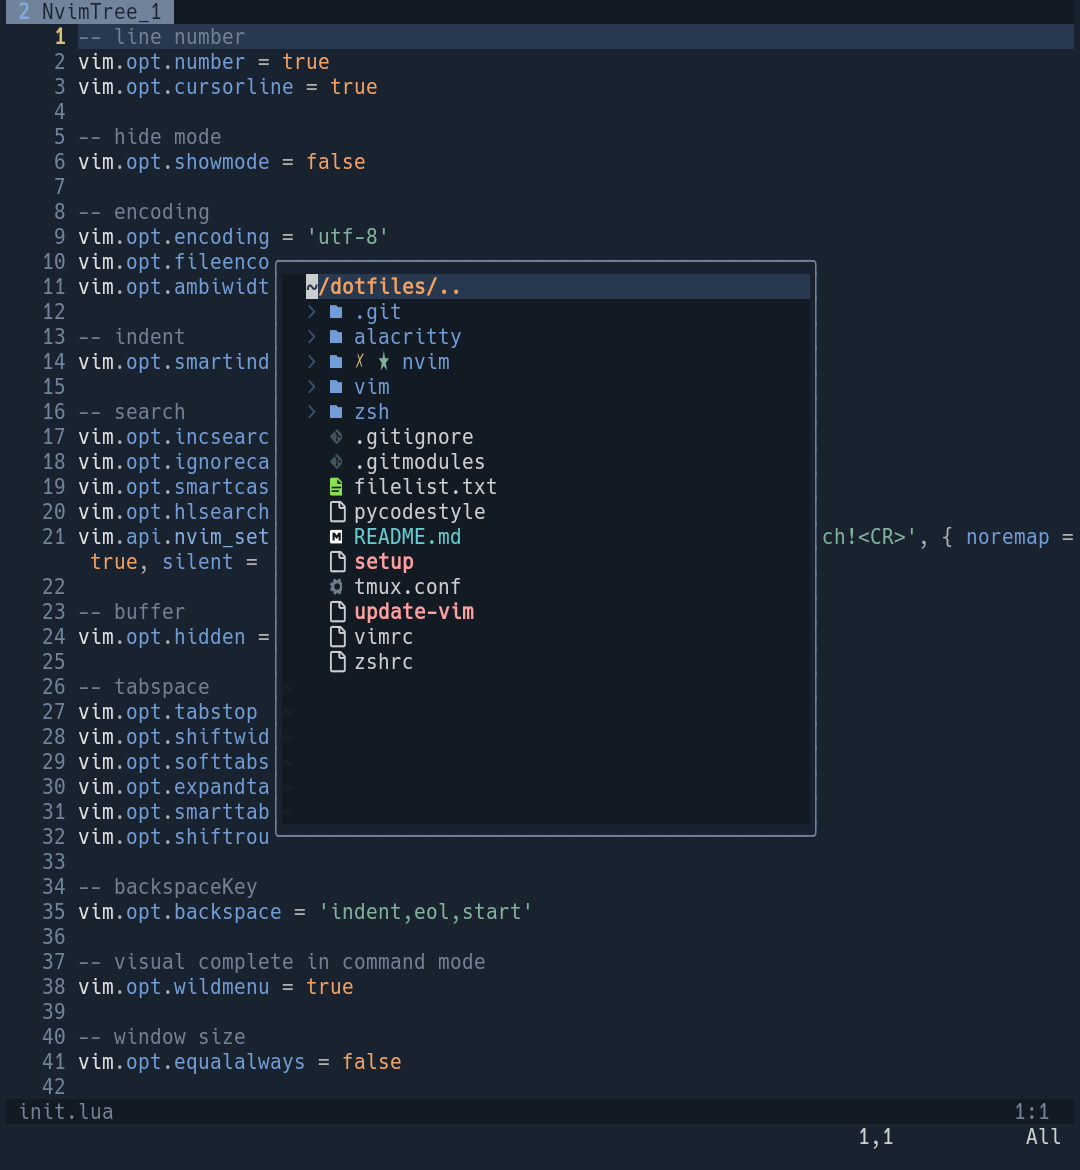Image resolution: width=1080 pixels, height=1170 pixels.
Task: Open filelist.txt in the tree
Action: 425,487
